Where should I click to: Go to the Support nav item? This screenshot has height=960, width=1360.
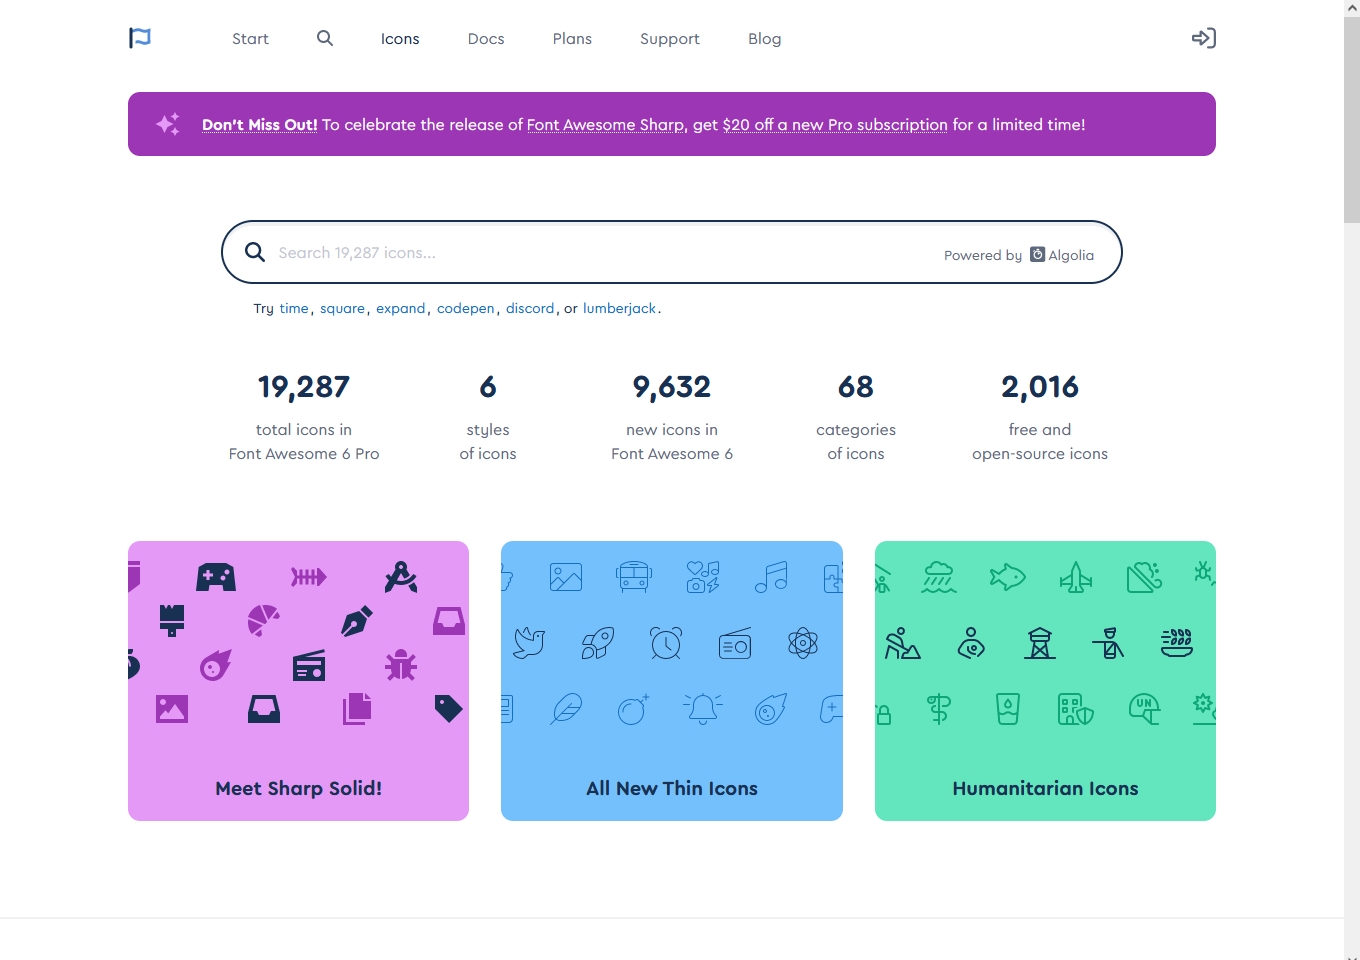(670, 39)
